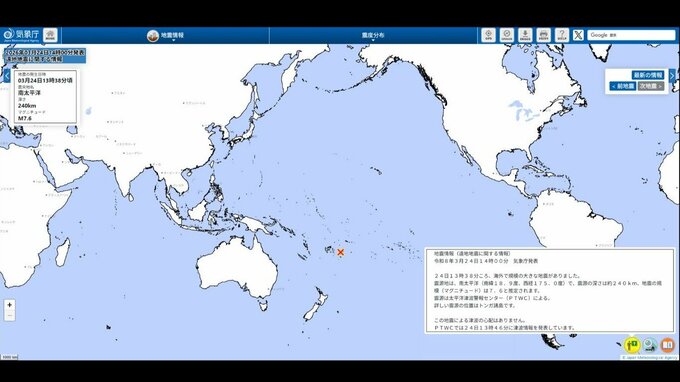Open the 地震情報 dropdown menu

[x=166, y=36]
